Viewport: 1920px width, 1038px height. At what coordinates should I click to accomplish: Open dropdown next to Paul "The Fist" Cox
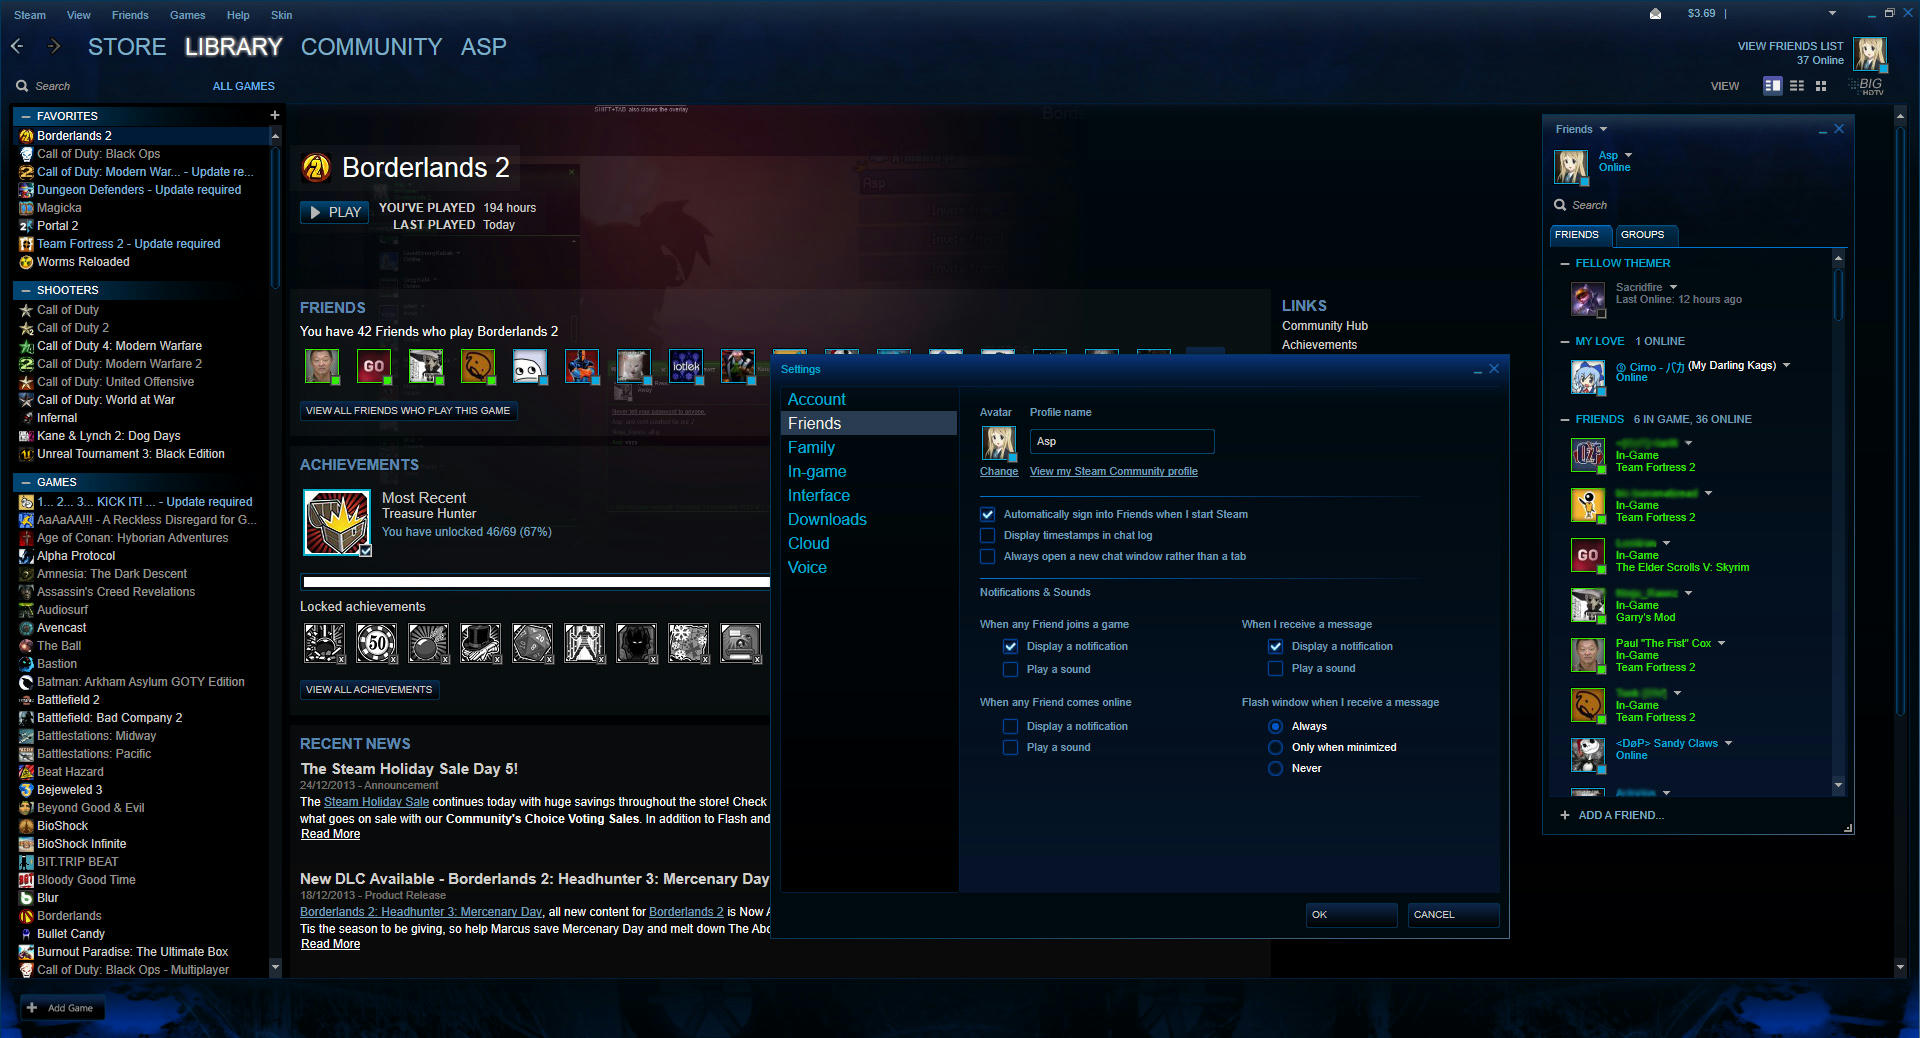(1721, 643)
